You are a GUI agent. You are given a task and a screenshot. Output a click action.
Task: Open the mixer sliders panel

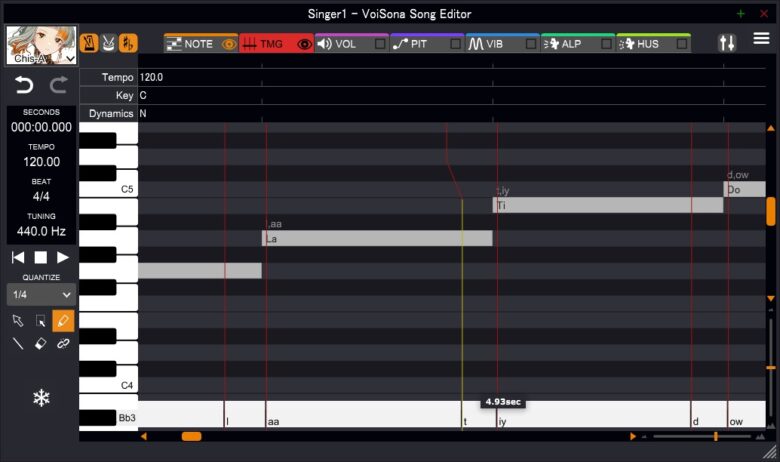click(x=727, y=43)
